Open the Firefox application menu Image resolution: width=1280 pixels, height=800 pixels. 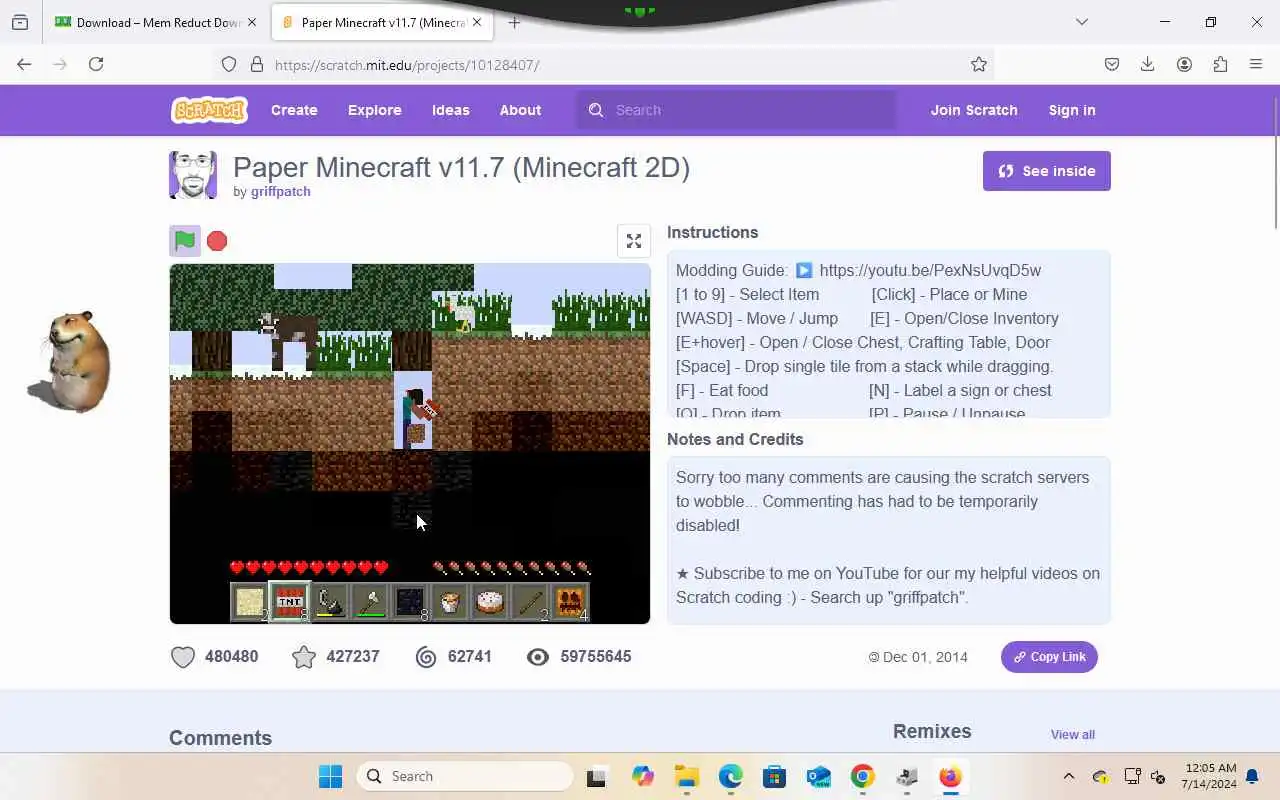pyautogui.click(x=1256, y=64)
